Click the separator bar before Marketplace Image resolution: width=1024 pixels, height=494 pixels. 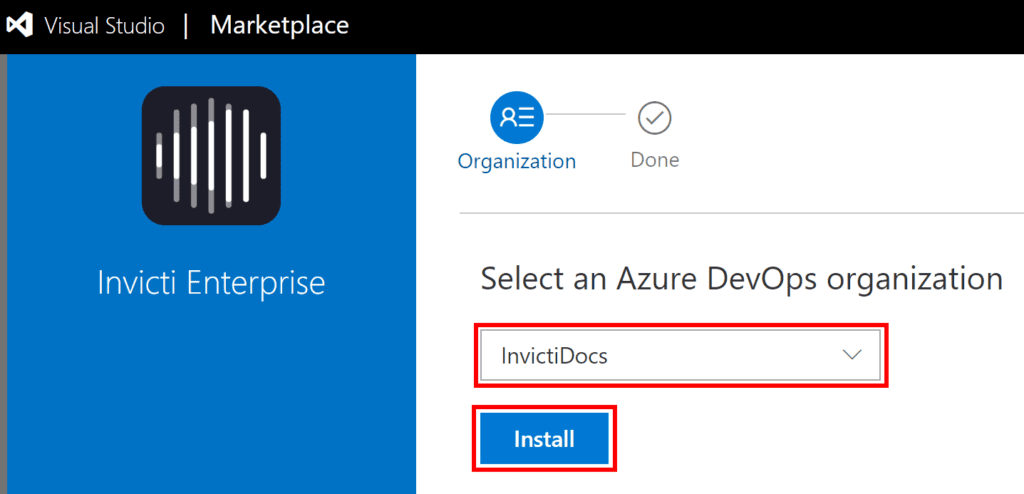click(x=186, y=26)
